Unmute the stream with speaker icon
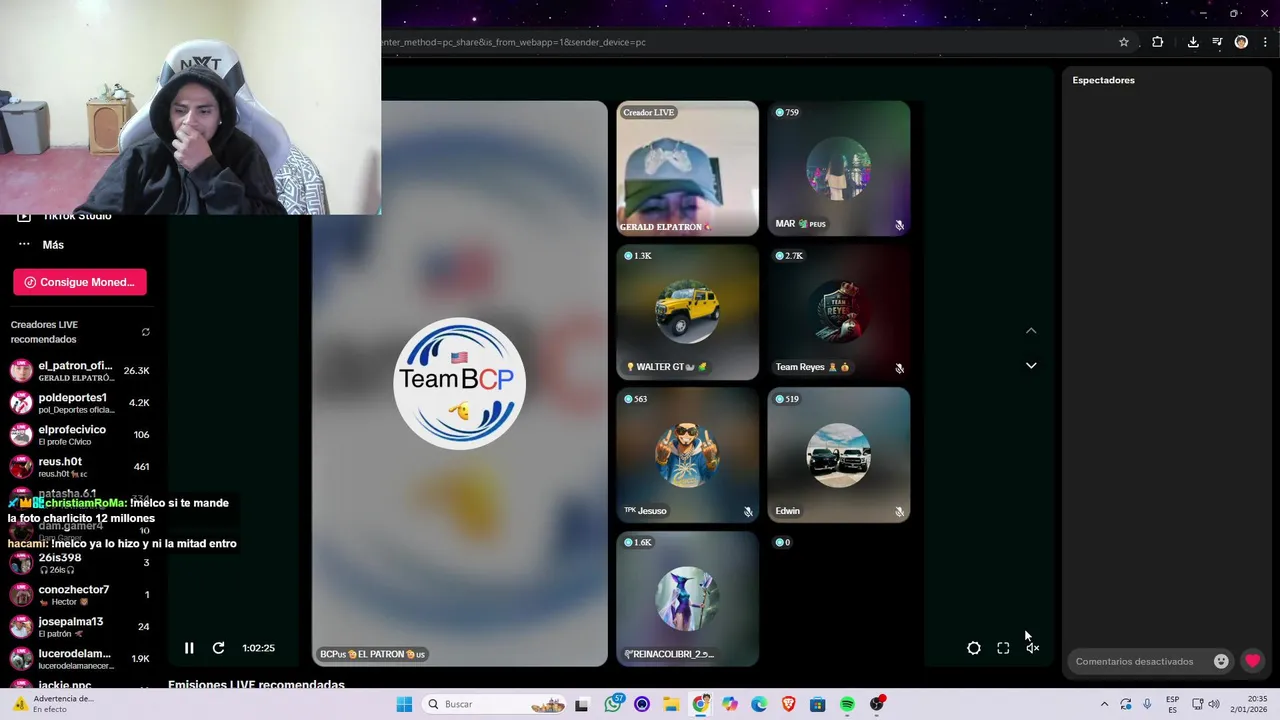Screen dimensions: 1280x720 tap(1033, 648)
